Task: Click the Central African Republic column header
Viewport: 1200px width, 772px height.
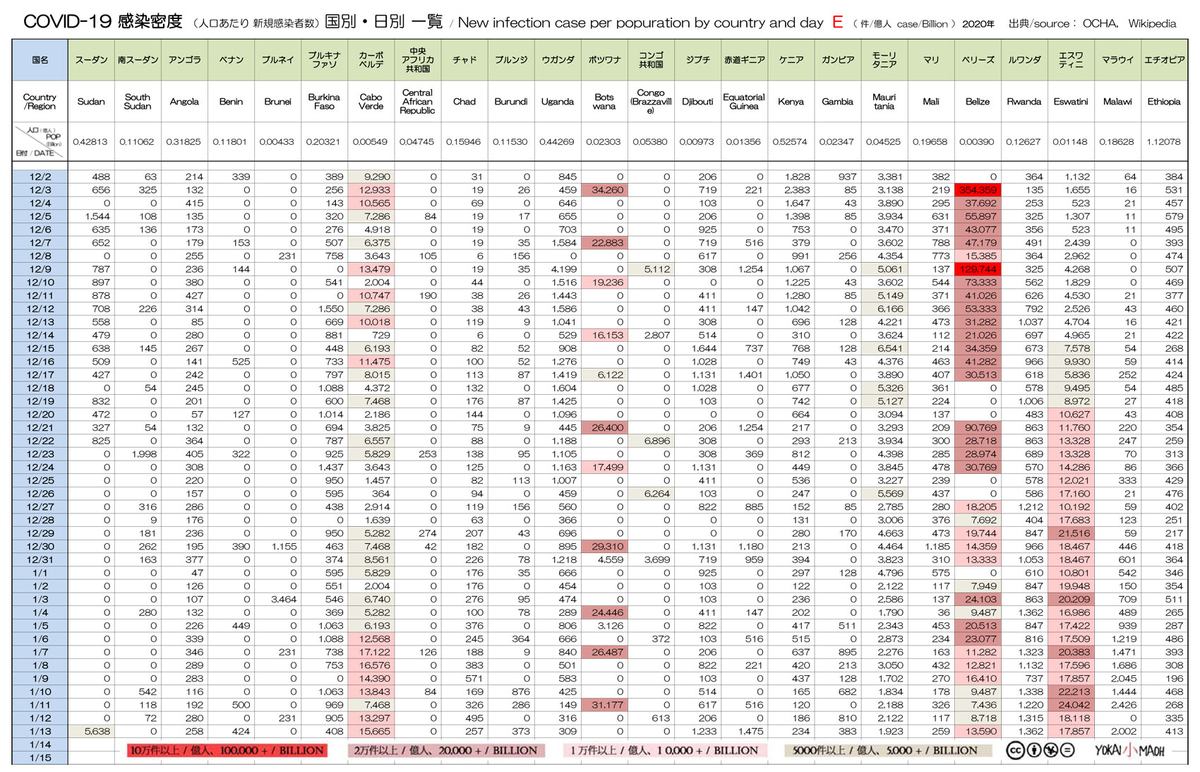Action: pos(417,102)
